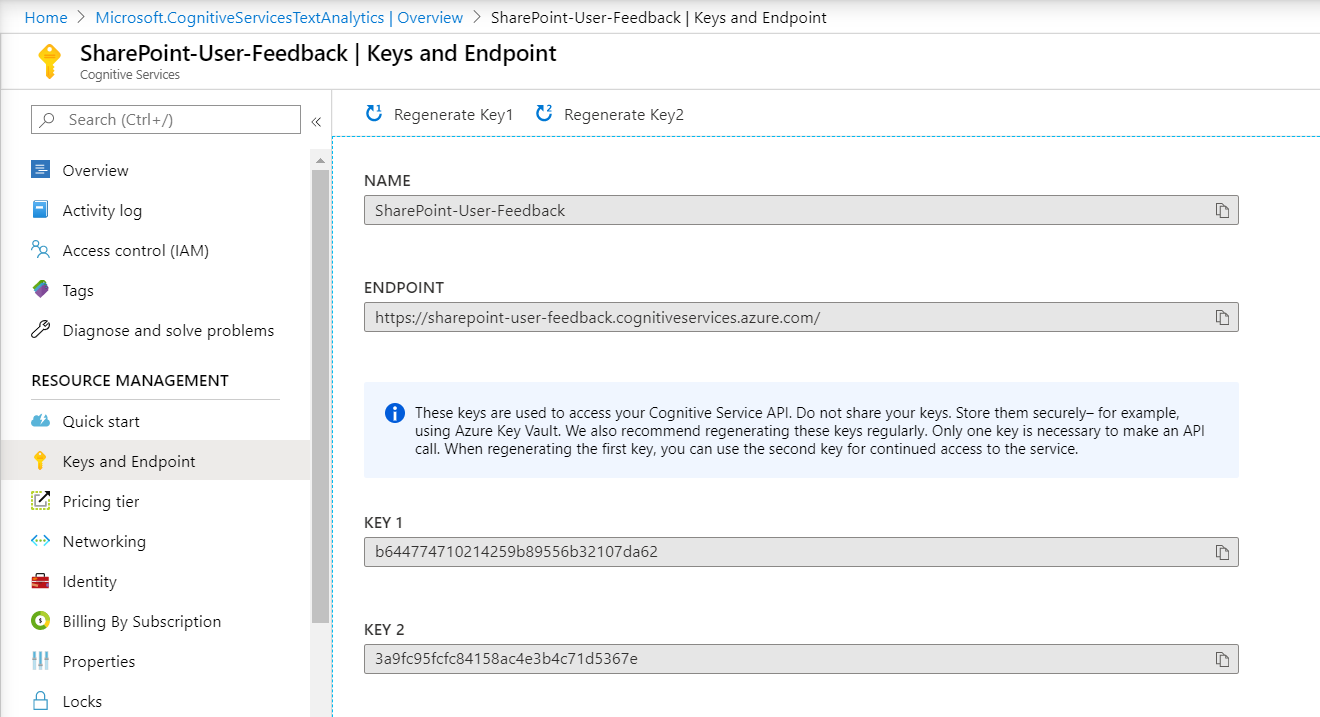This screenshot has height=717, width=1320.
Task: Open the Overview menu item
Action: pos(95,170)
